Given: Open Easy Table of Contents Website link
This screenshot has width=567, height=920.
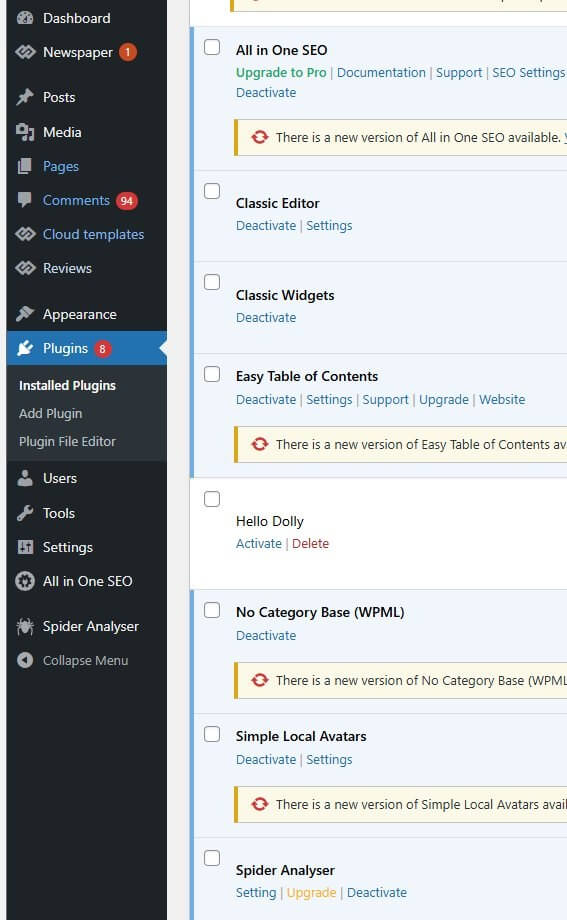Looking at the screenshot, I should pyautogui.click(x=502, y=400).
